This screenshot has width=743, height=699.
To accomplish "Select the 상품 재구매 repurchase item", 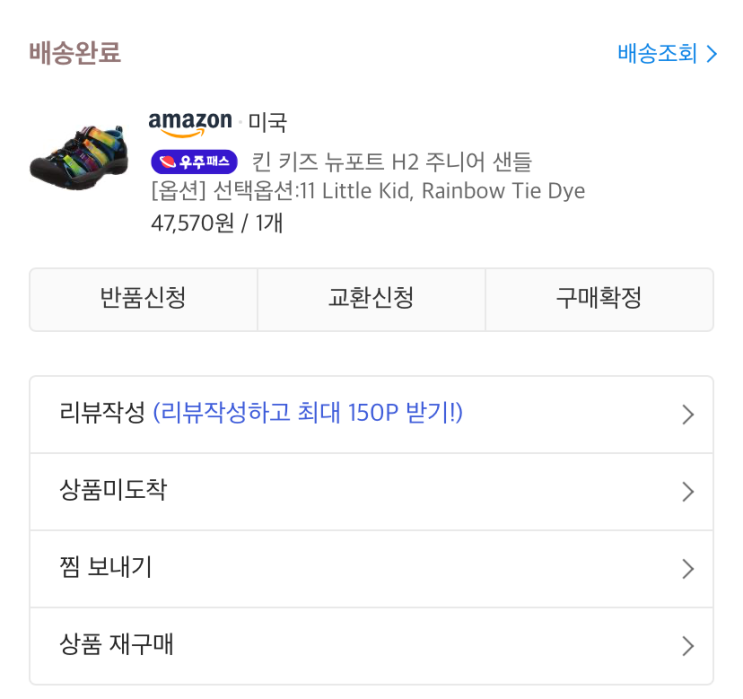I will point(116,645).
